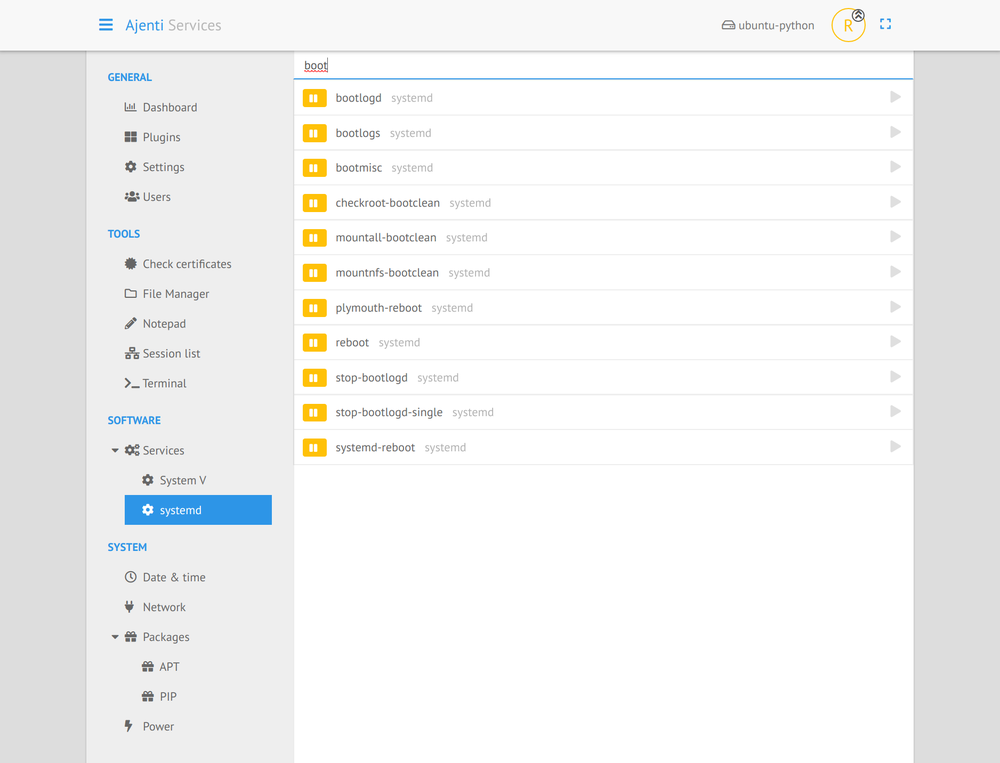Click the yellow status badge for bootlogd
The height and width of the screenshot is (763, 1000).
[314, 98]
